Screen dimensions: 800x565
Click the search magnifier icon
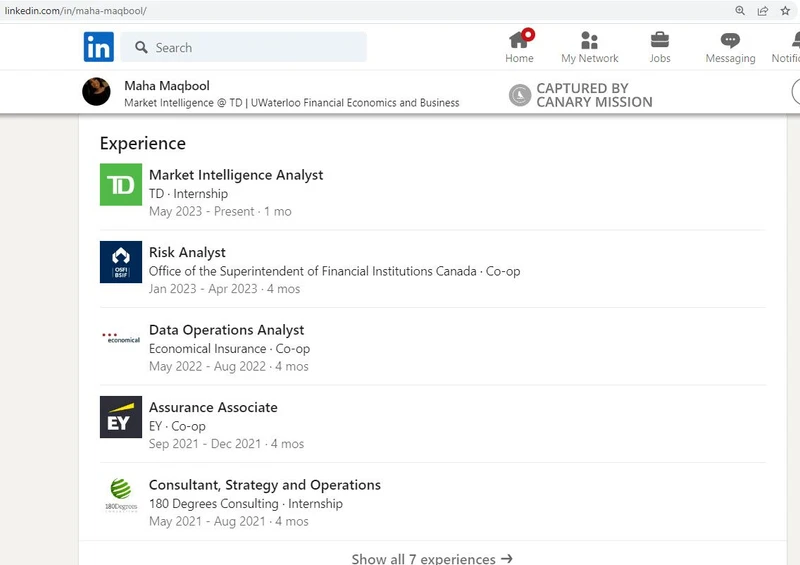(141, 47)
